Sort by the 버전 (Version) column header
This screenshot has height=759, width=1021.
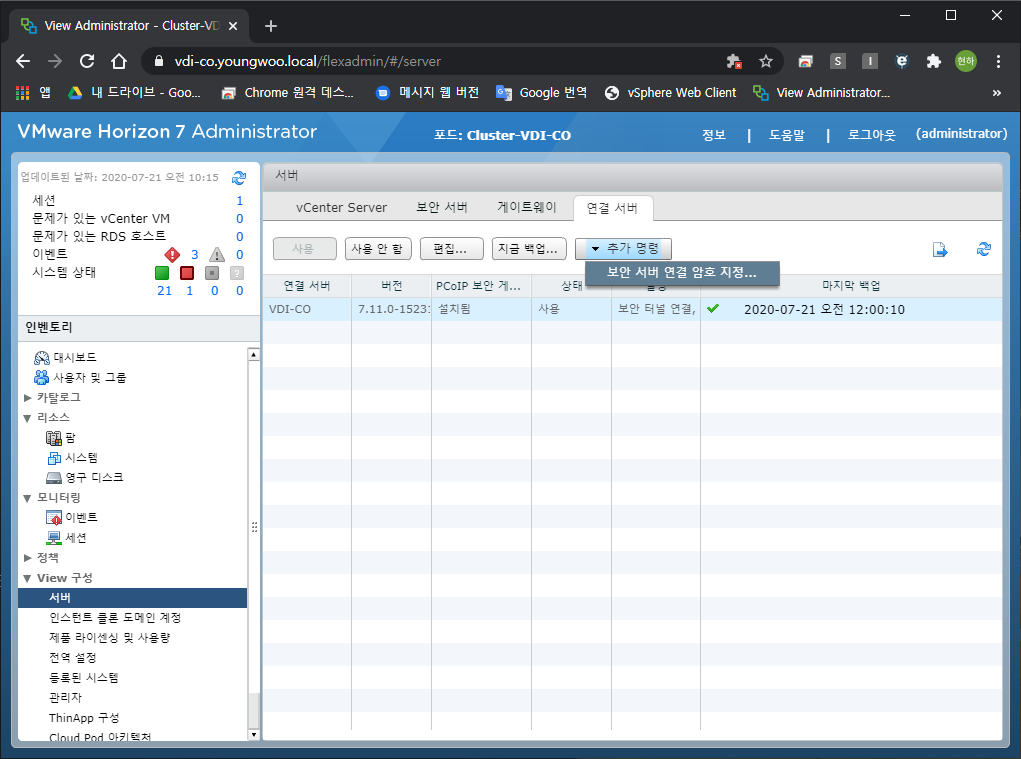391,286
